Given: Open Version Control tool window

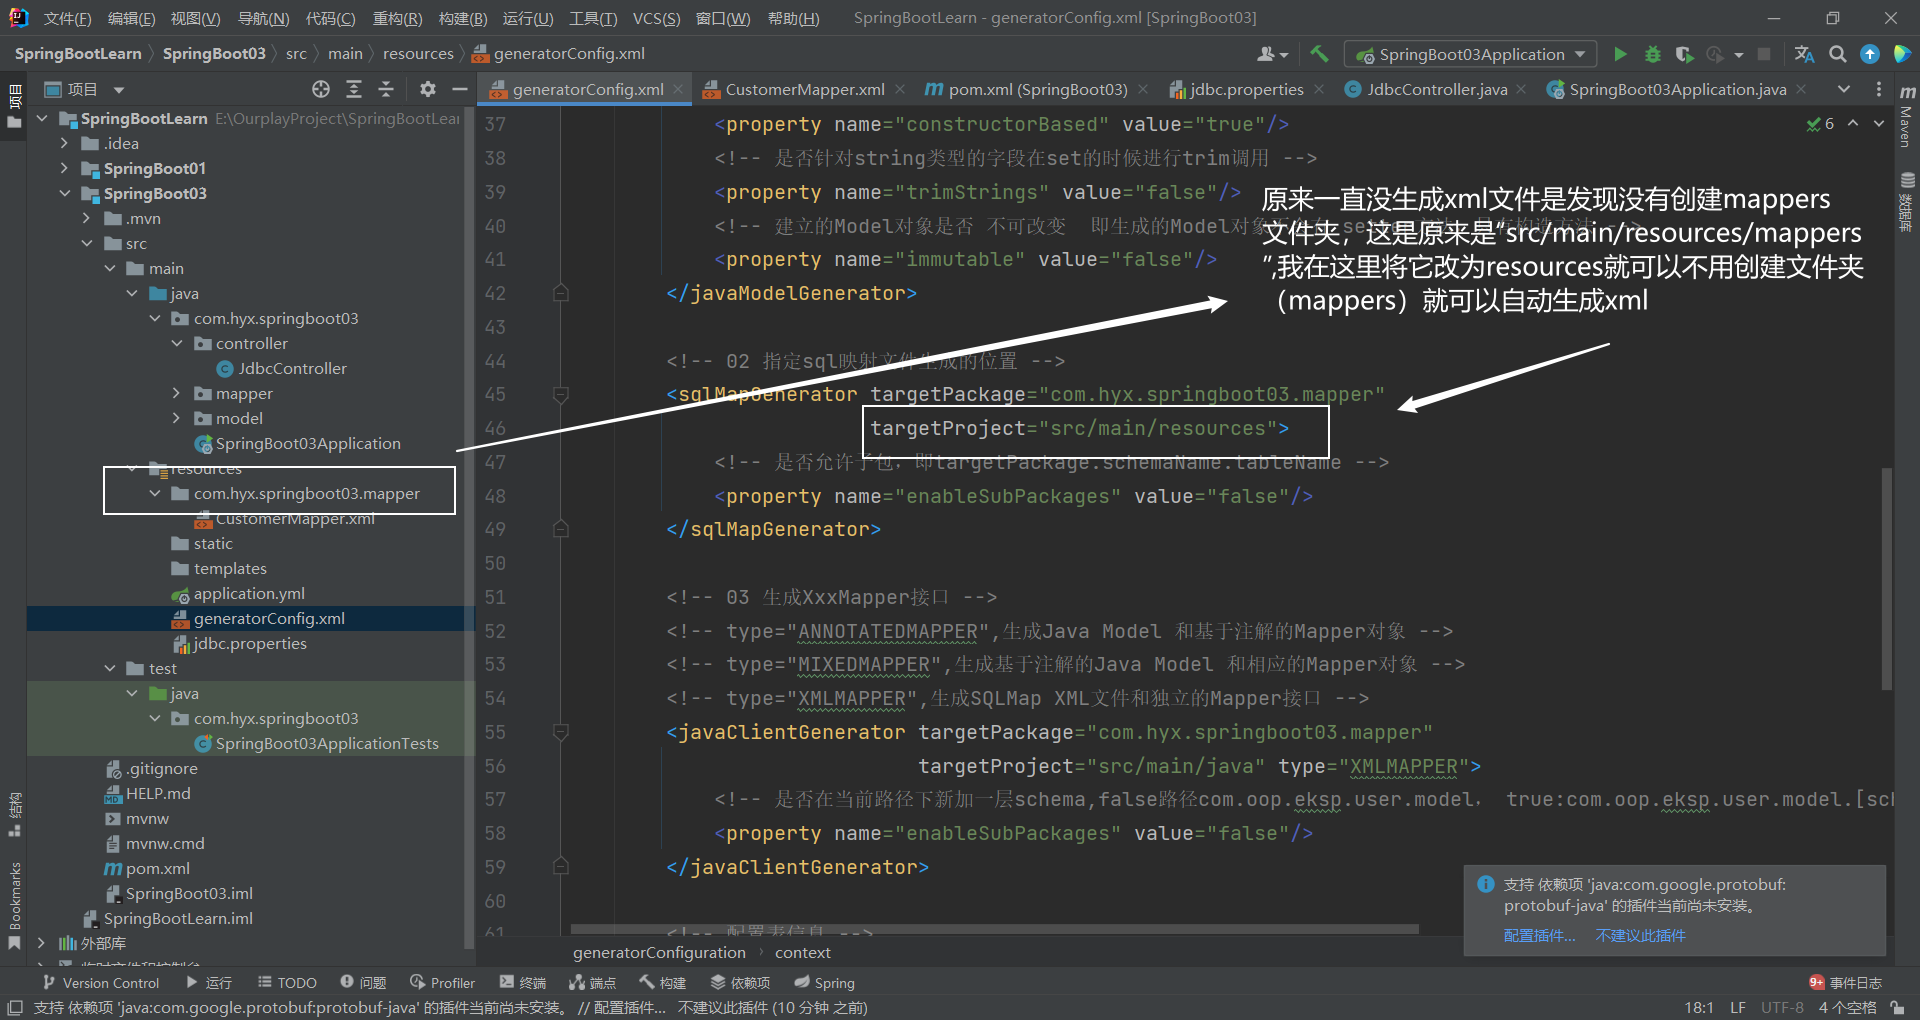Looking at the screenshot, I should (100, 983).
